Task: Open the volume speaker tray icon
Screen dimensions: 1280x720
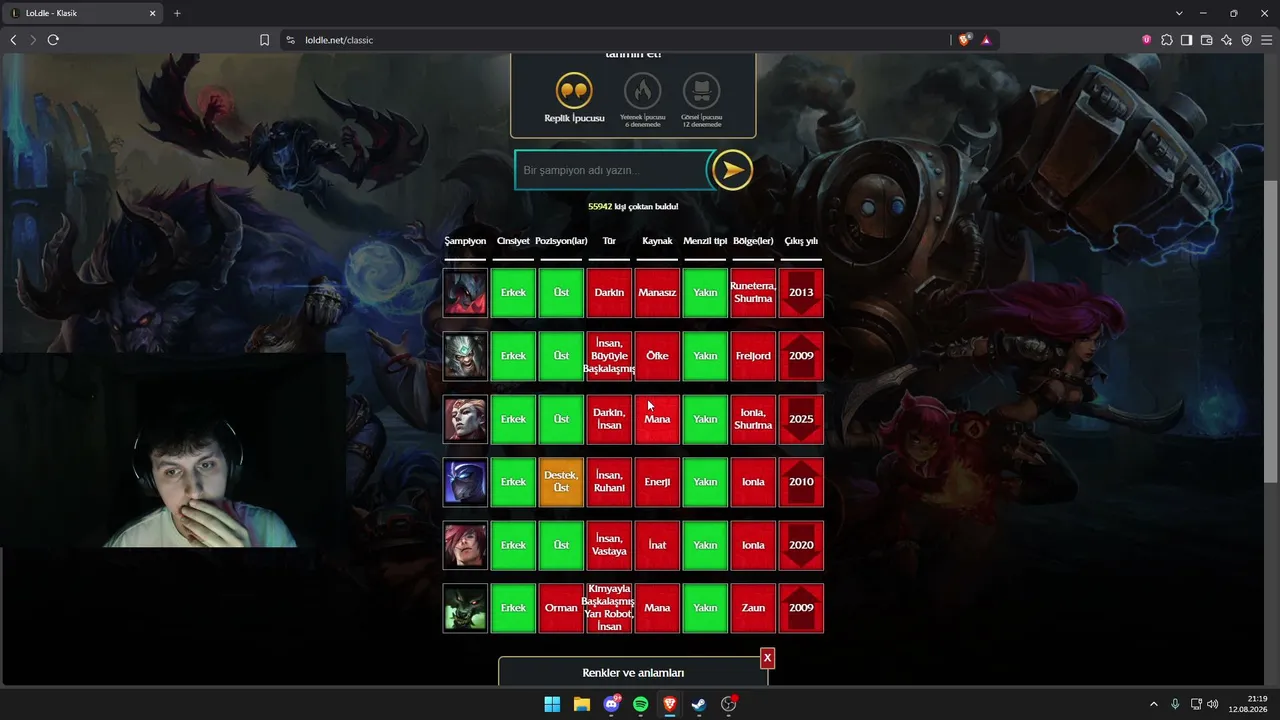Action: (1213, 704)
